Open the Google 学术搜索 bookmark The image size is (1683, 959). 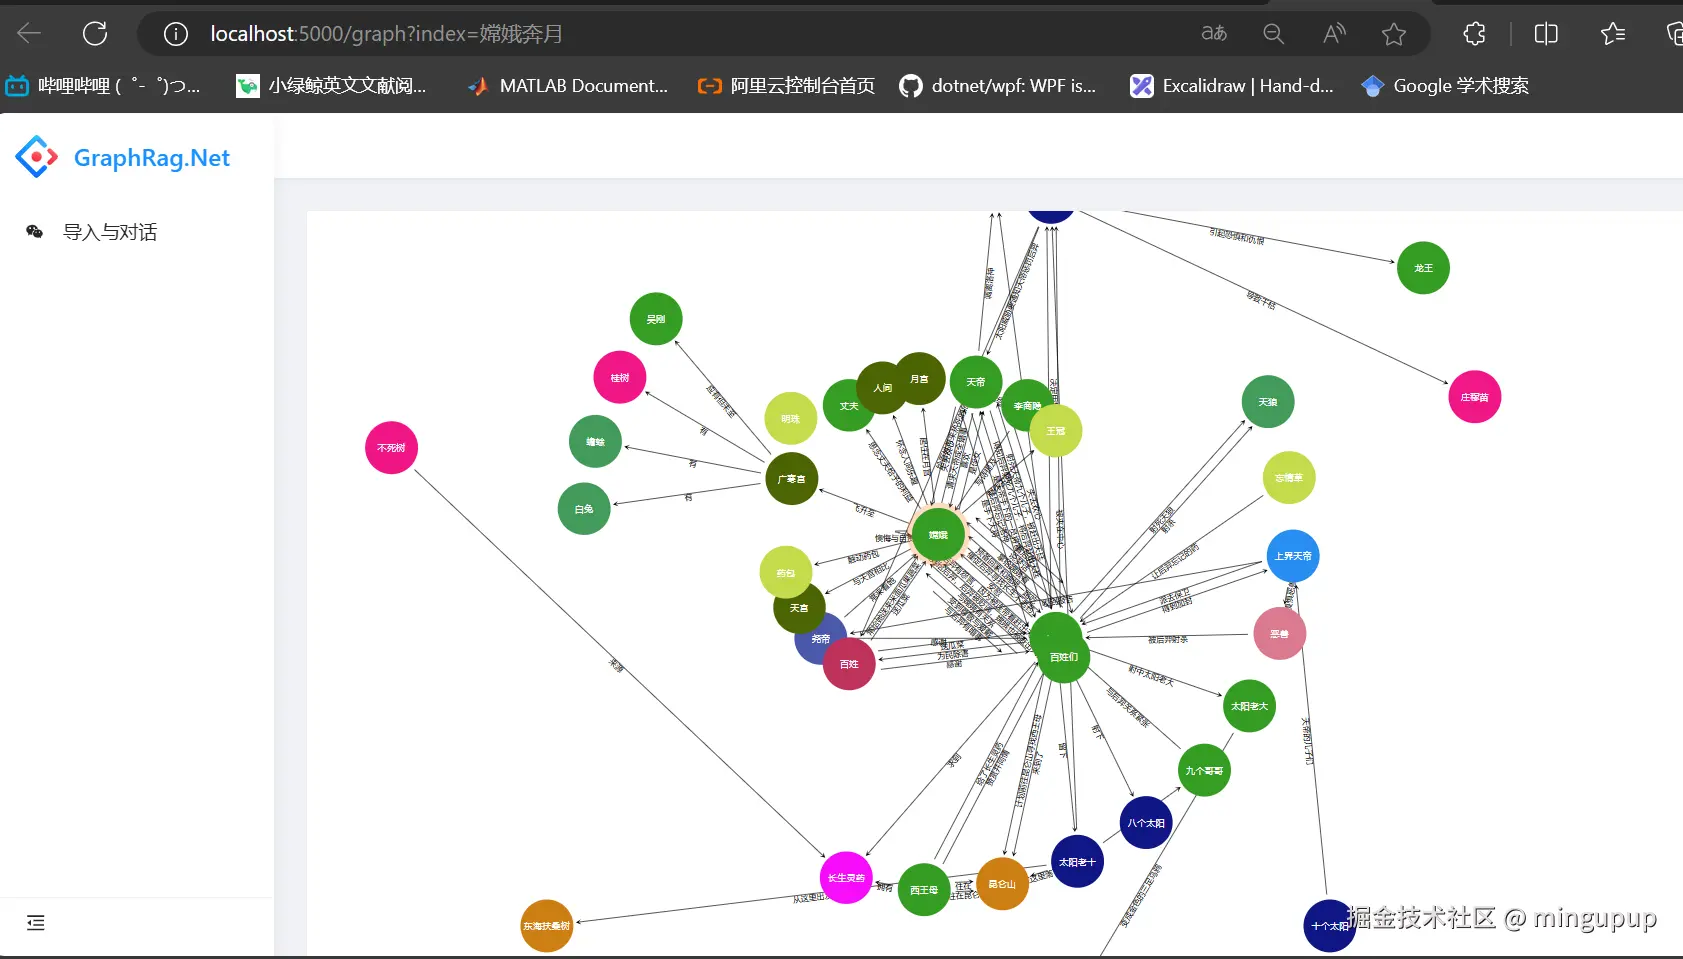1445,86
